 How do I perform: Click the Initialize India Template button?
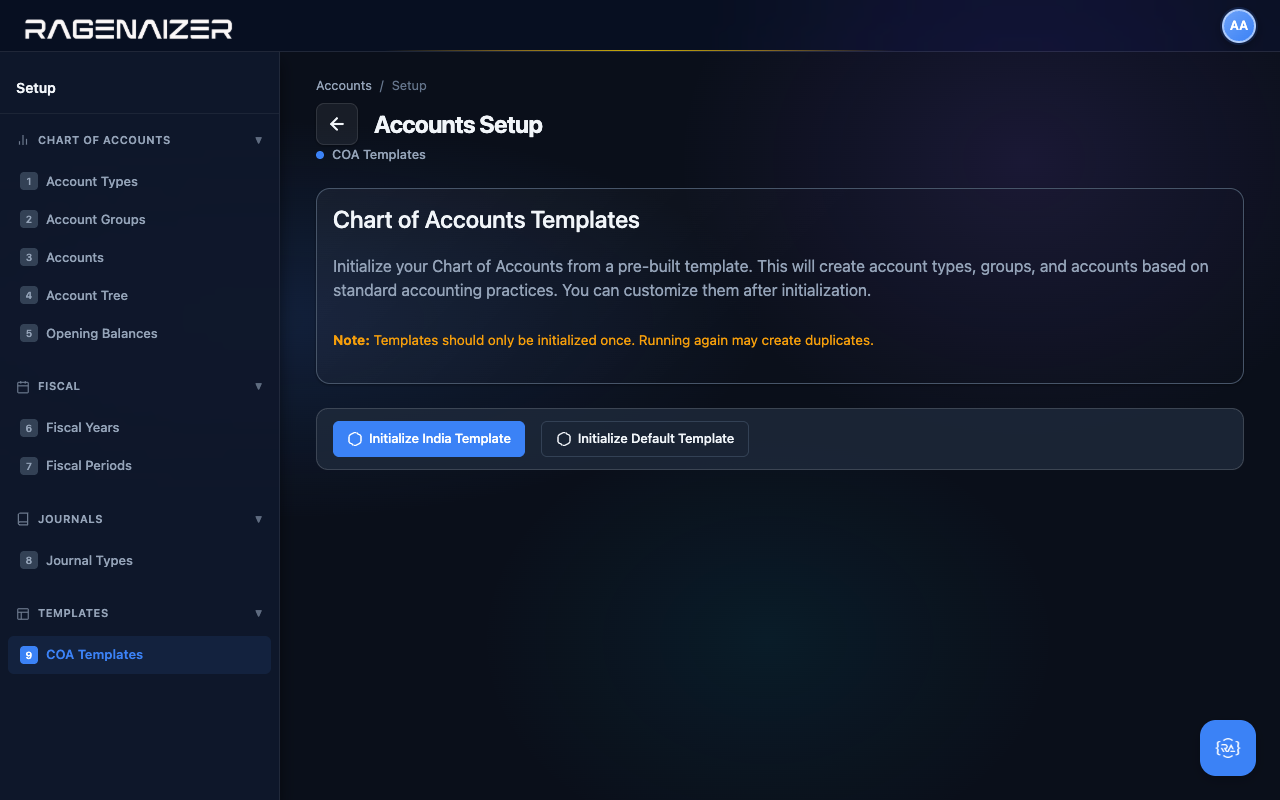pyautogui.click(x=429, y=439)
